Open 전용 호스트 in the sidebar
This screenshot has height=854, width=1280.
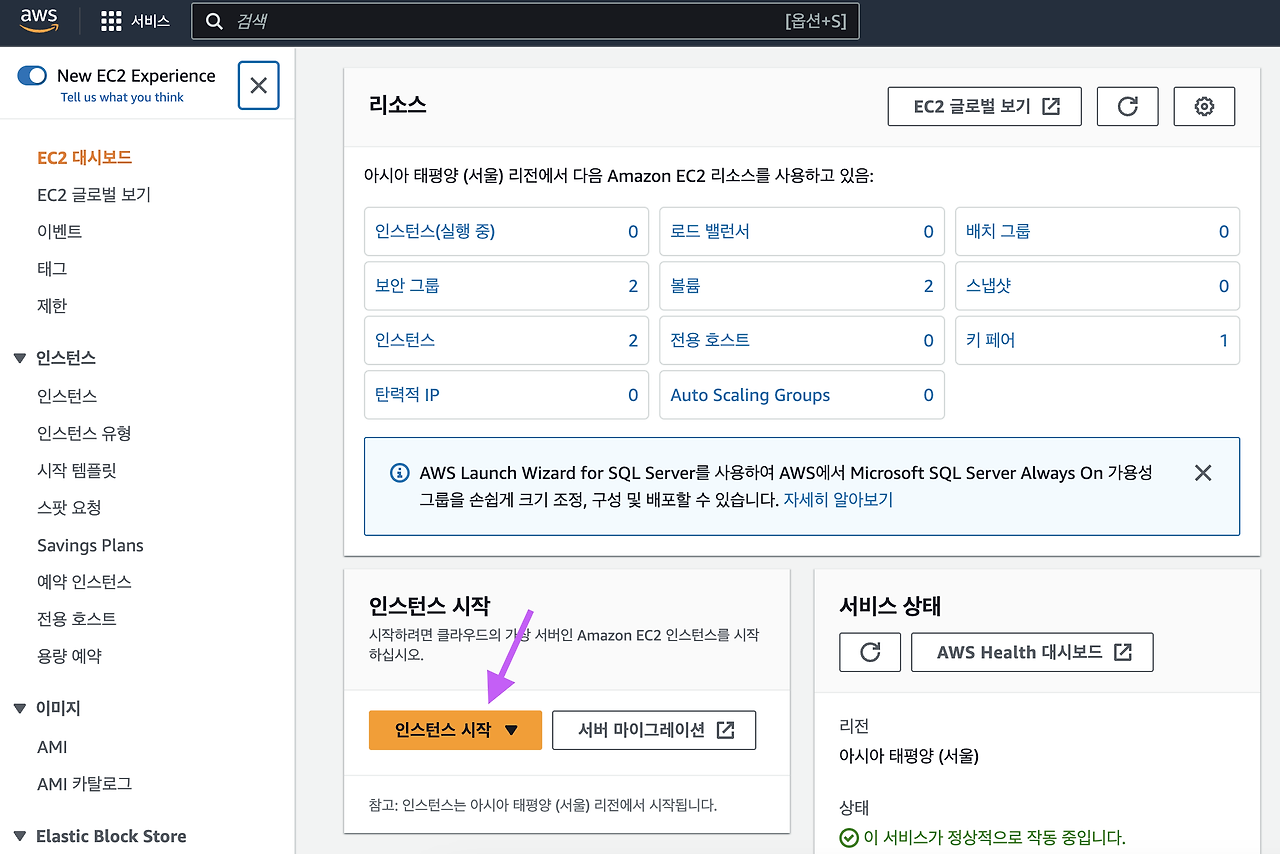(x=77, y=619)
